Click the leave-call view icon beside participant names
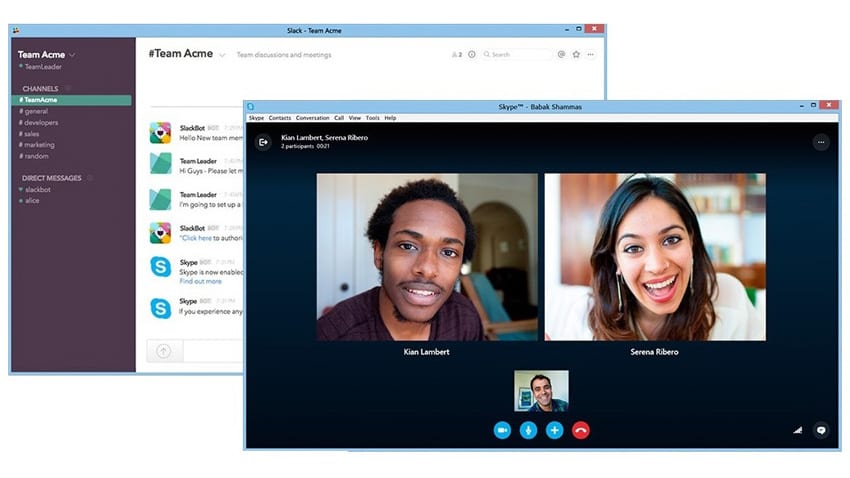This screenshot has height=478, width=850. [263, 142]
